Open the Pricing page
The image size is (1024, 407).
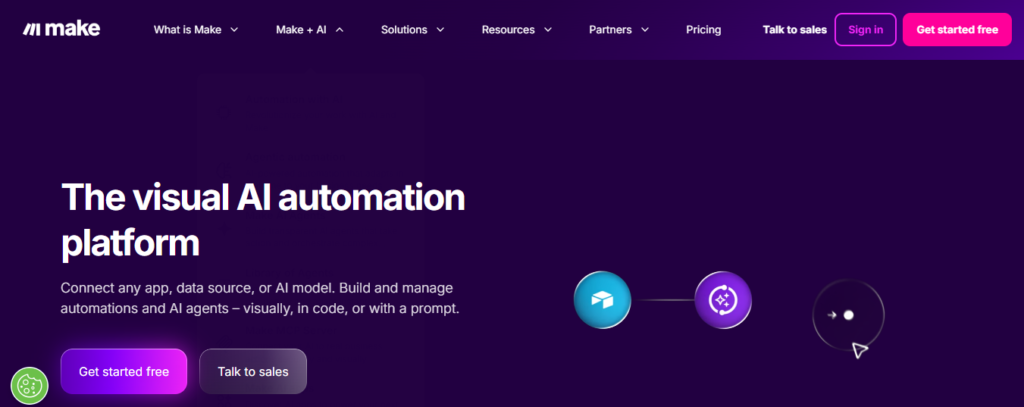click(x=703, y=29)
